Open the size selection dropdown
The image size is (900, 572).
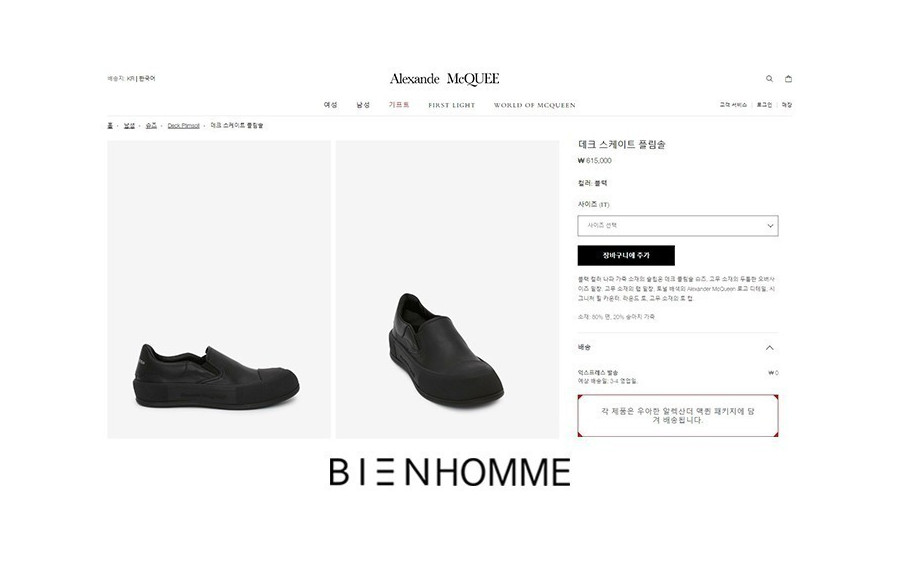click(x=678, y=225)
